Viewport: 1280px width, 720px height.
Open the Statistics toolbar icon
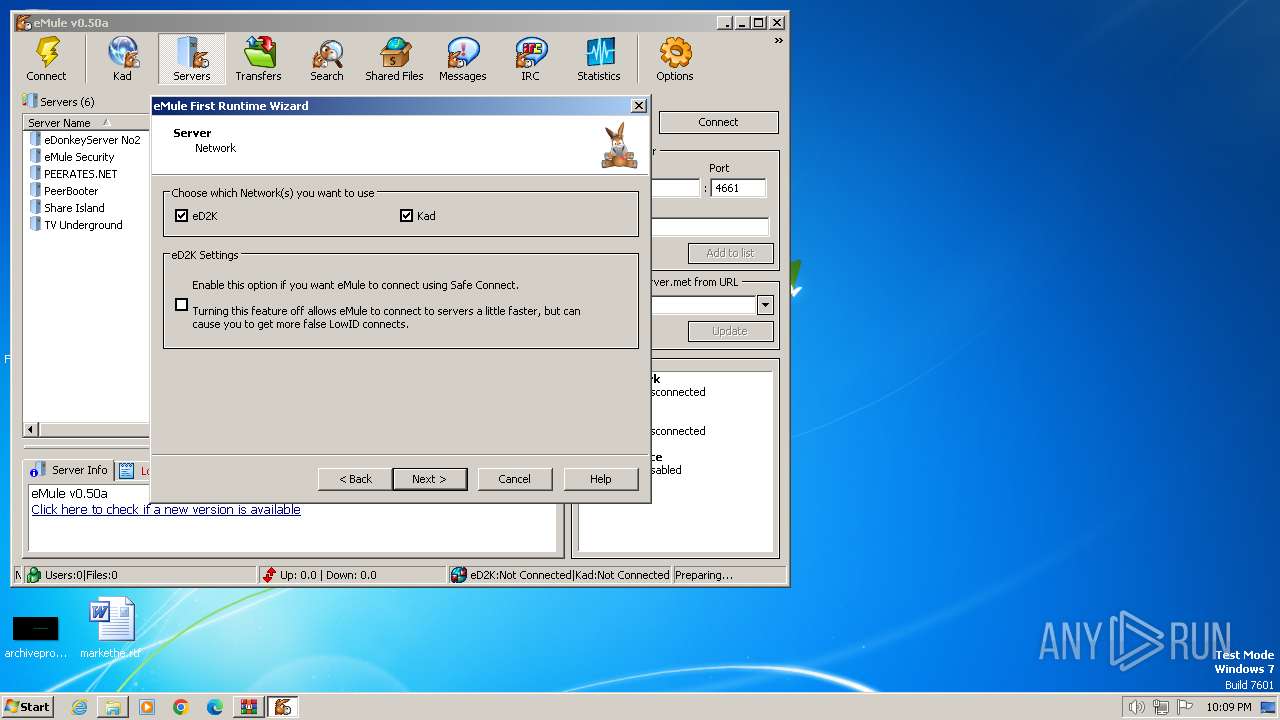[x=598, y=60]
